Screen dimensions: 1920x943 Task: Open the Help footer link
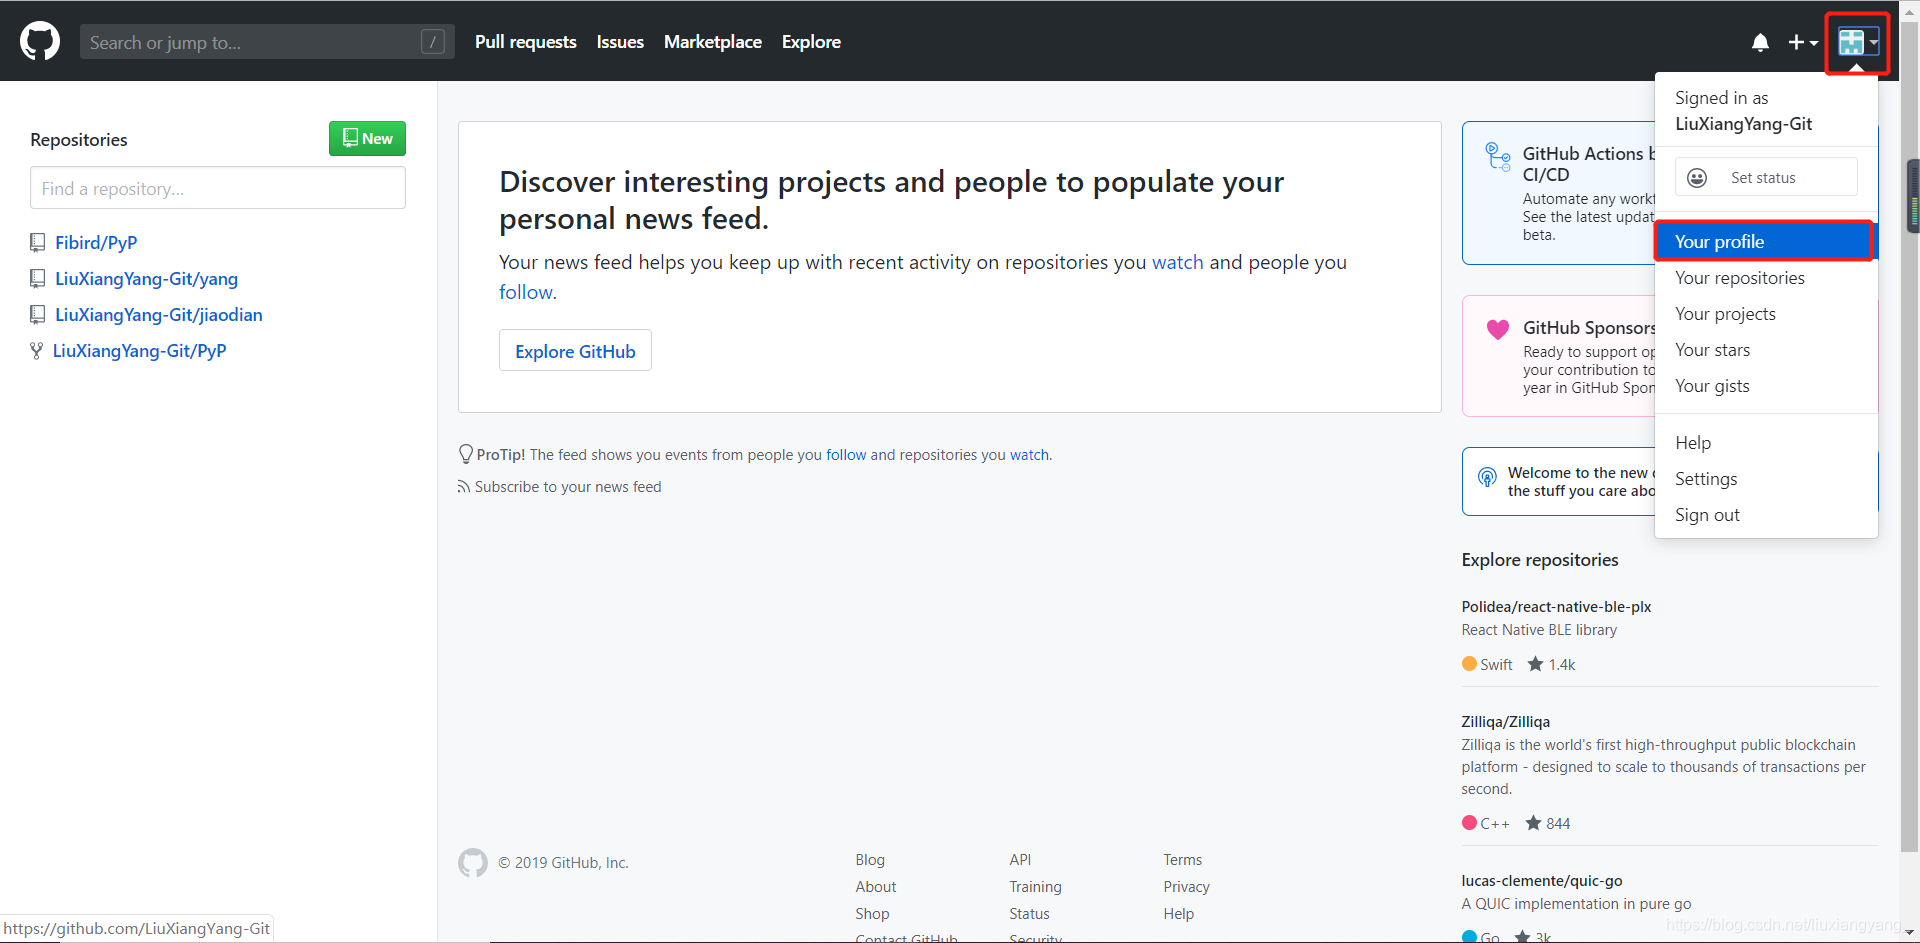tap(1178, 914)
